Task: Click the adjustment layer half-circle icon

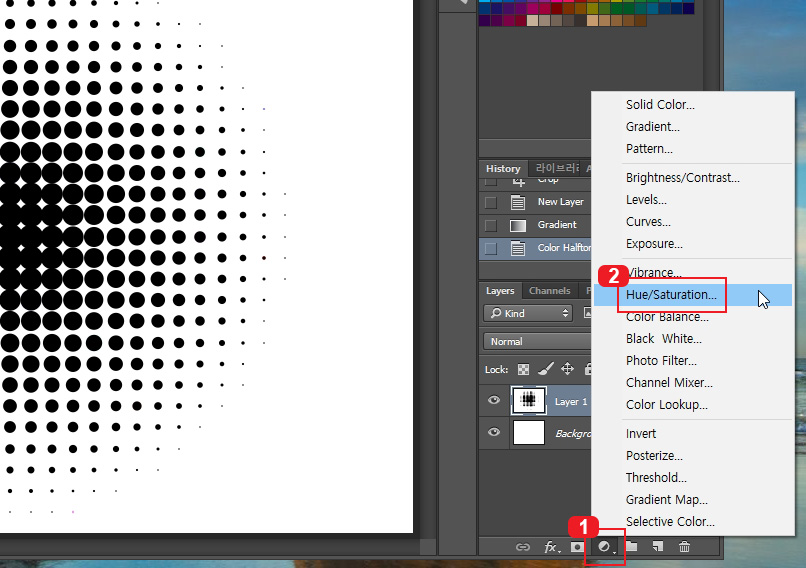Action: pyautogui.click(x=604, y=546)
